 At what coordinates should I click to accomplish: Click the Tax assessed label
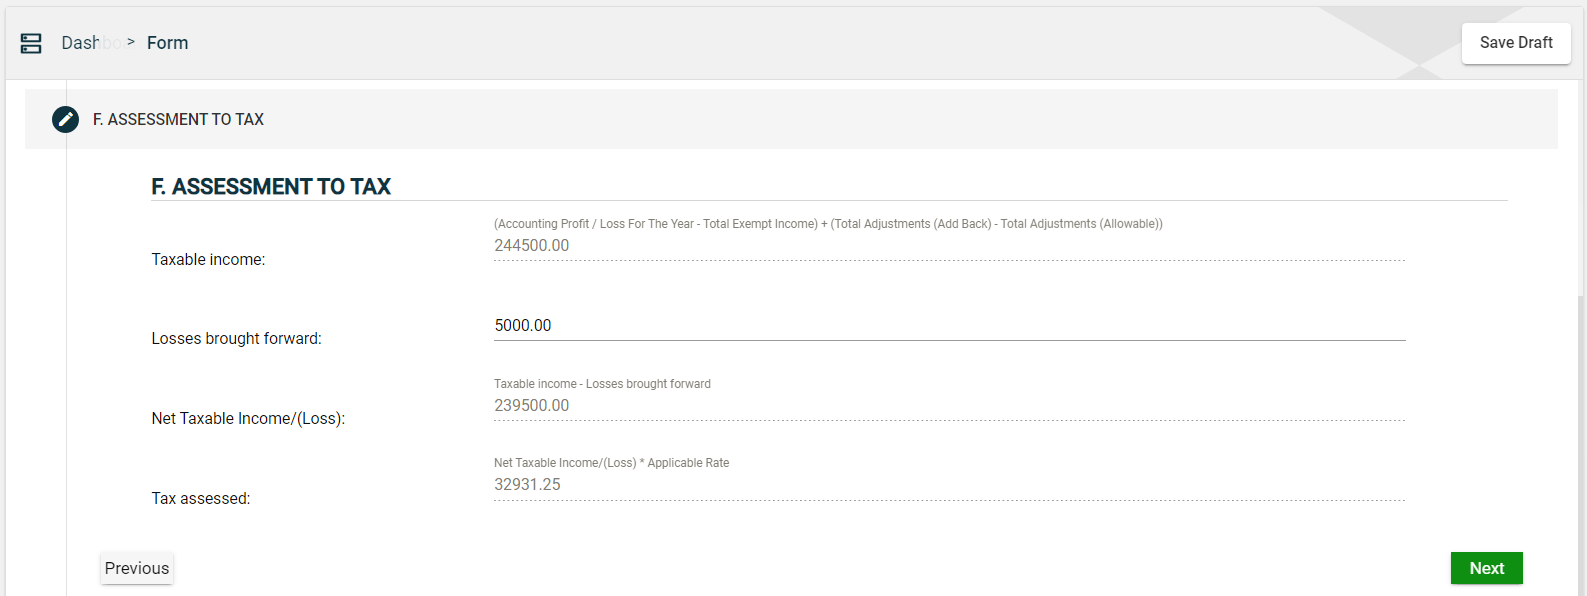pos(201,499)
